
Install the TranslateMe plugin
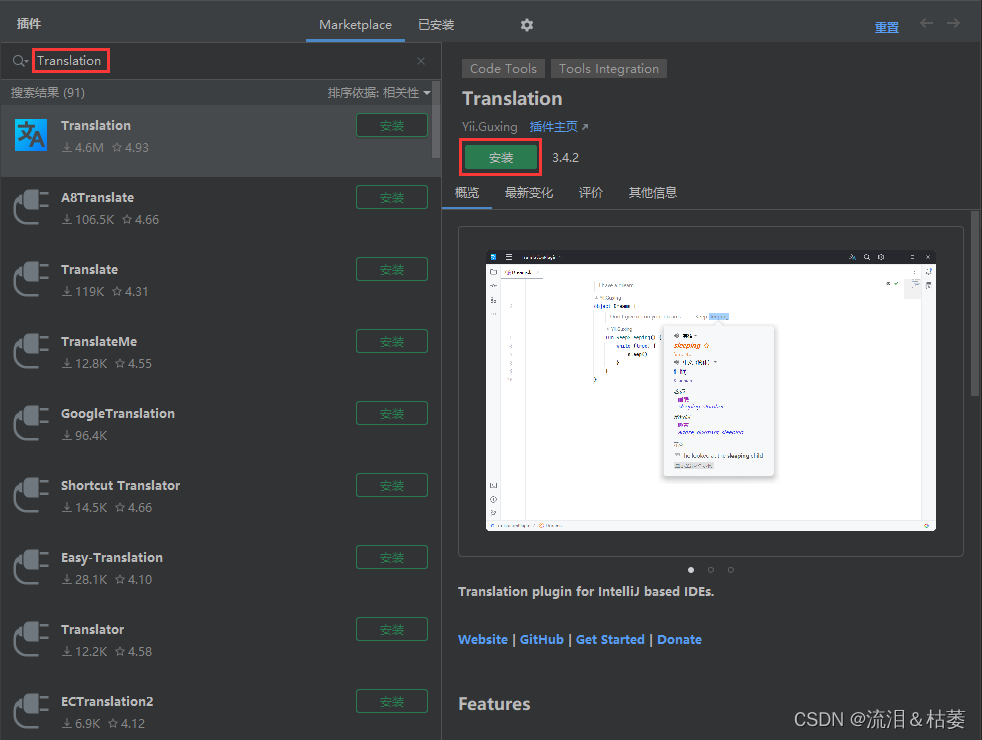(x=392, y=341)
